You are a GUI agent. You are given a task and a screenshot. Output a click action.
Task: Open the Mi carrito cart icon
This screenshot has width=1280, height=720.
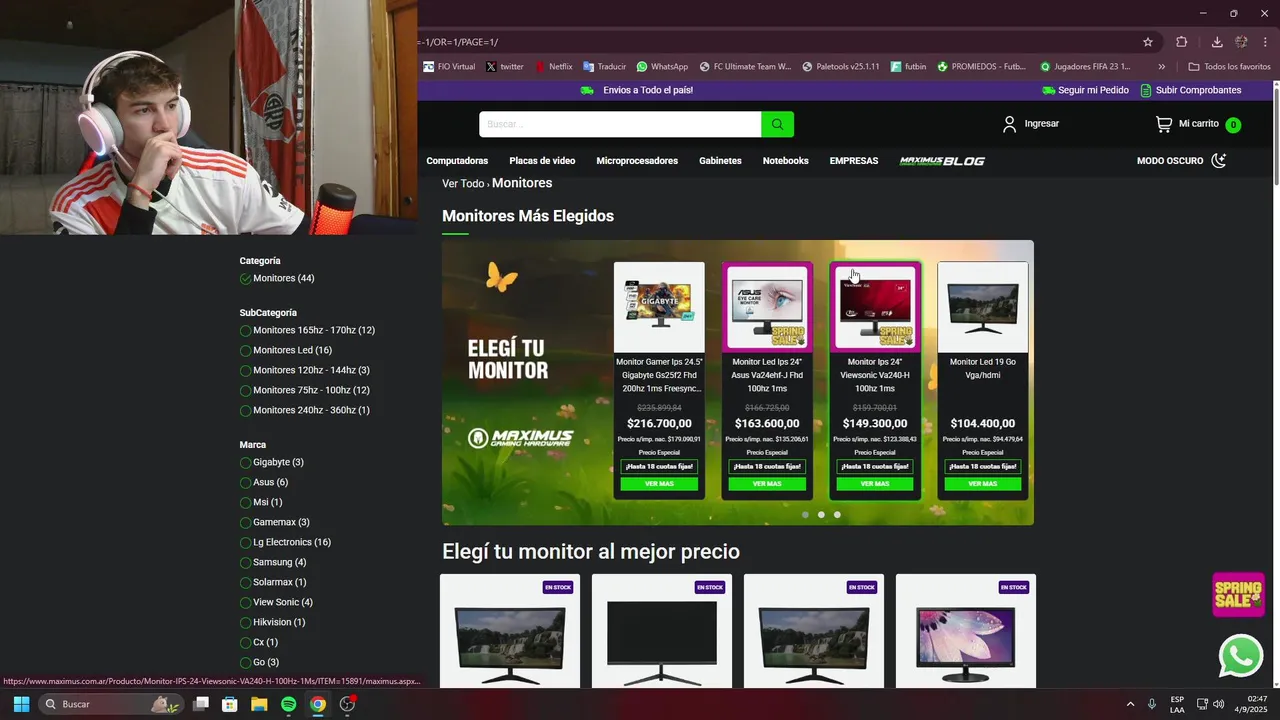click(x=1163, y=124)
